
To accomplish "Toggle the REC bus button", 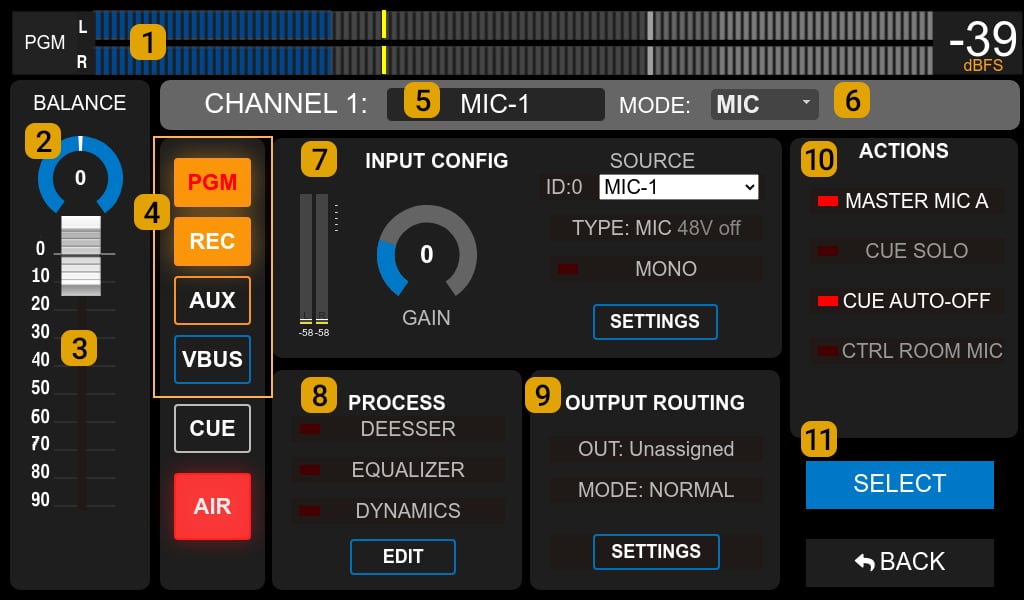I will pos(212,241).
